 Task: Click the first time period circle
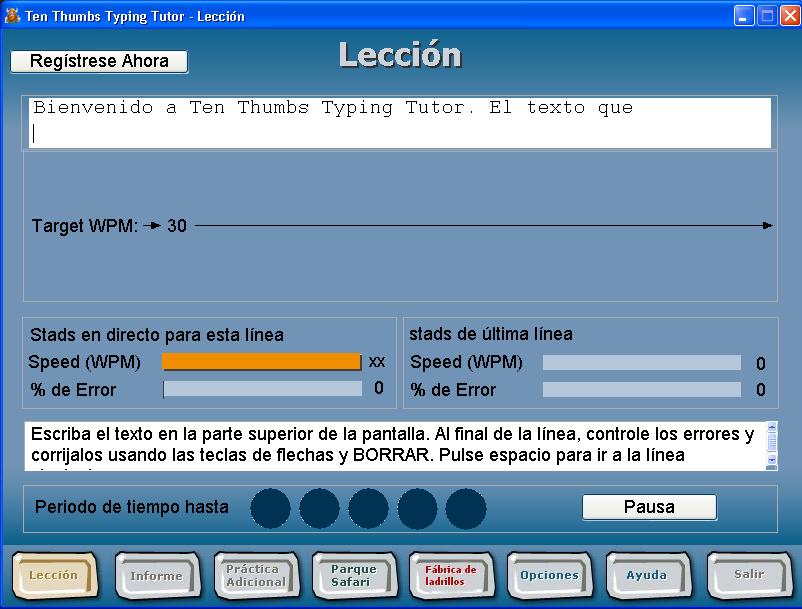(x=270, y=508)
